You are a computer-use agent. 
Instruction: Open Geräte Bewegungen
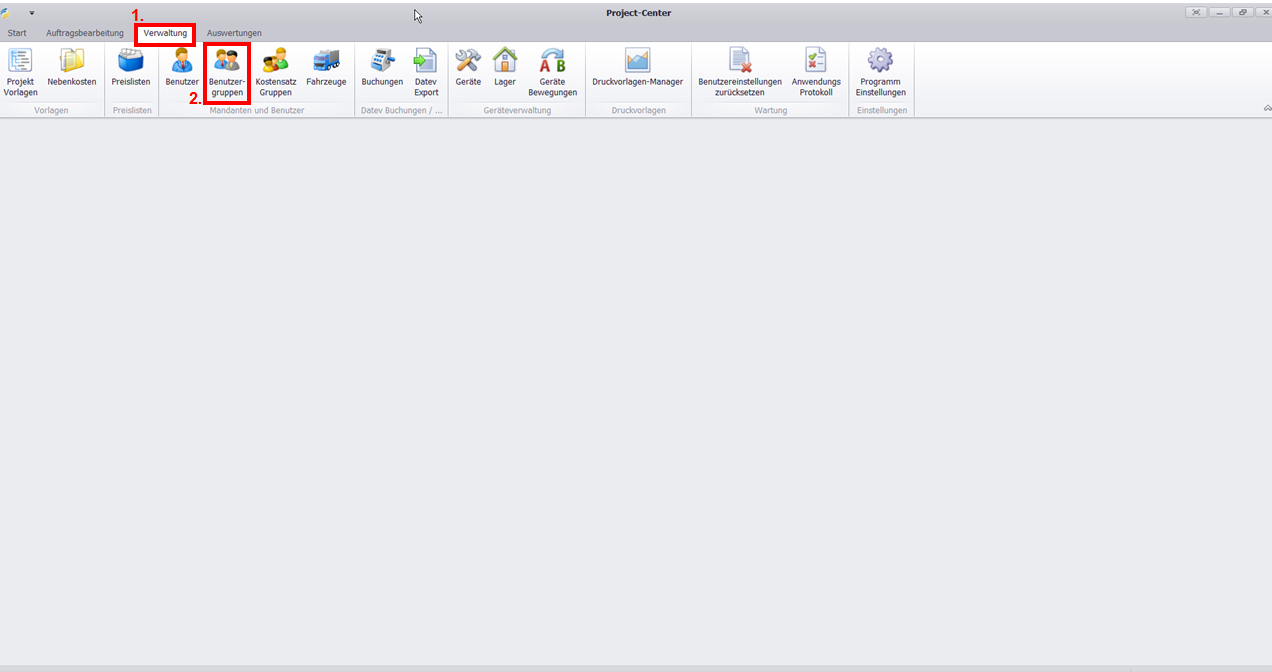[552, 71]
